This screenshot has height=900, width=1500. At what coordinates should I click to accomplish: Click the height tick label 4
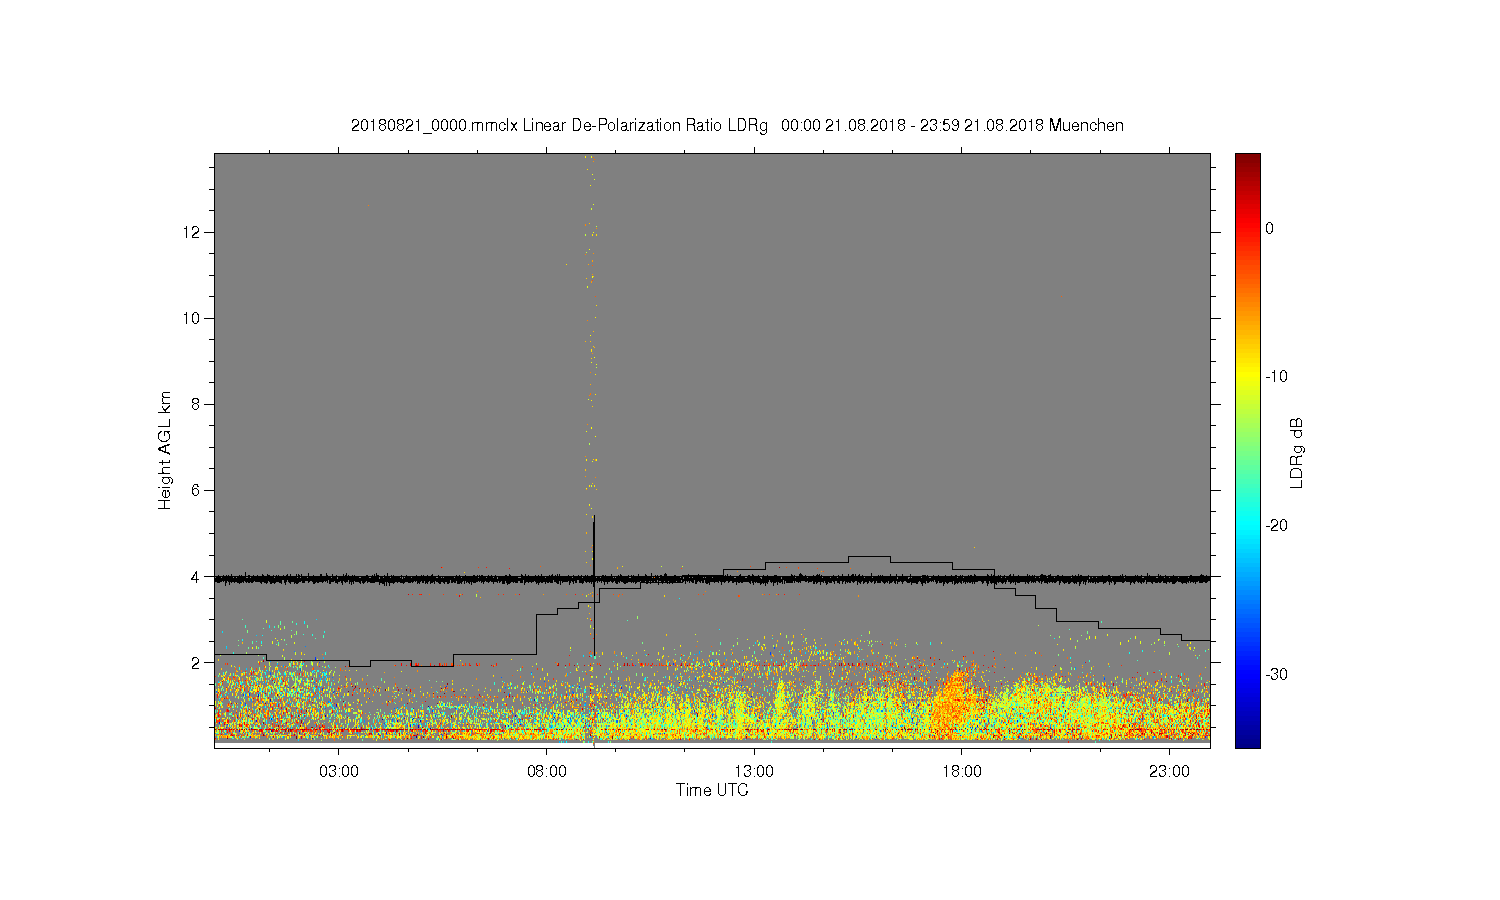pos(197,576)
